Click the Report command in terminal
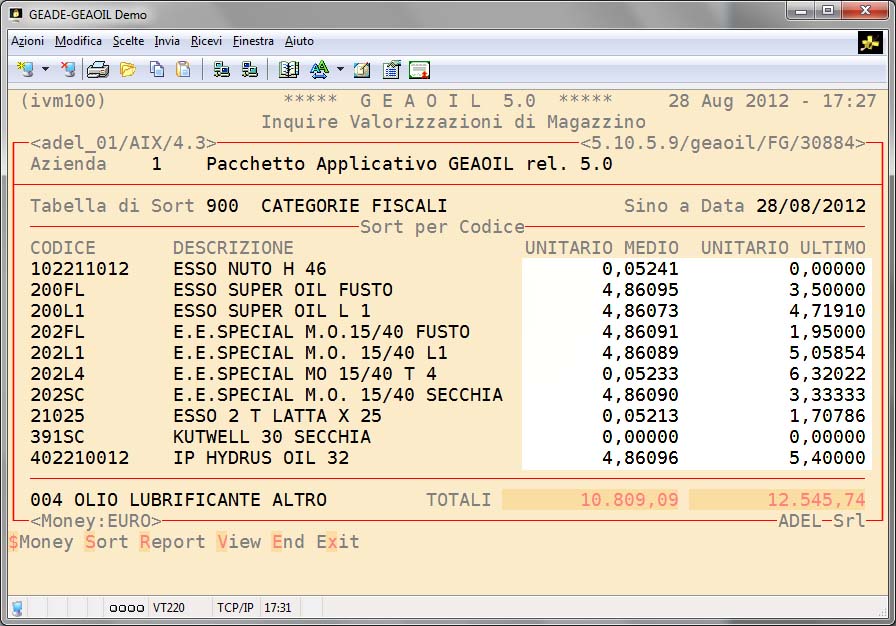The width and height of the screenshot is (896, 626). coord(172,542)
